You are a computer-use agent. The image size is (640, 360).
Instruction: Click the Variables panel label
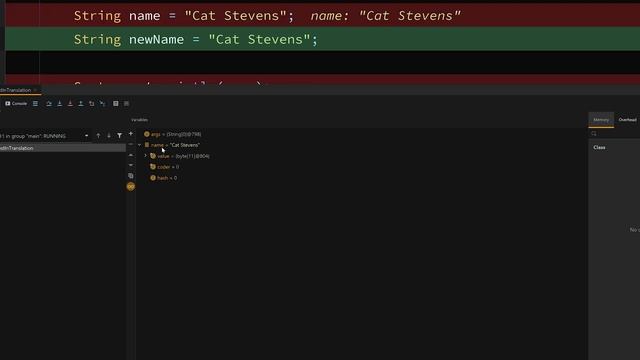140,120
